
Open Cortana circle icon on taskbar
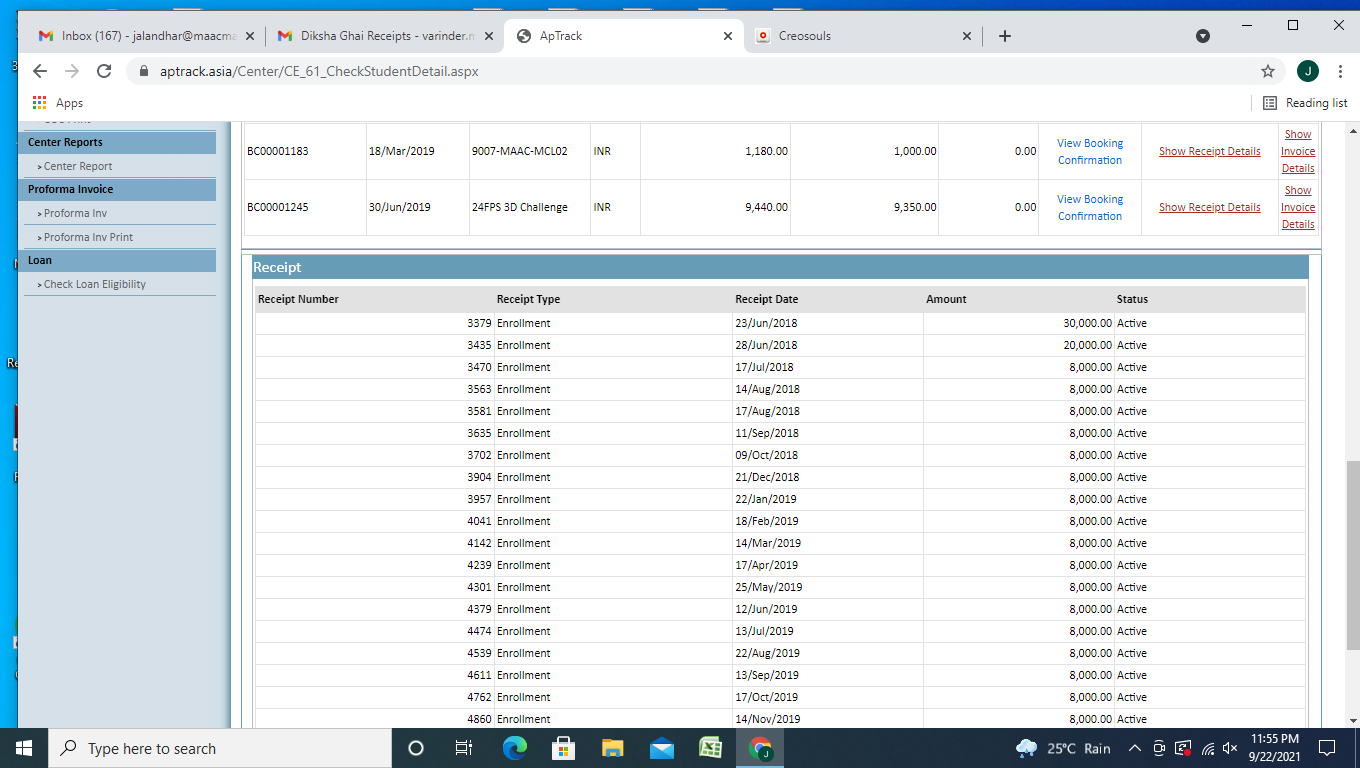click(x=416, y=748)
